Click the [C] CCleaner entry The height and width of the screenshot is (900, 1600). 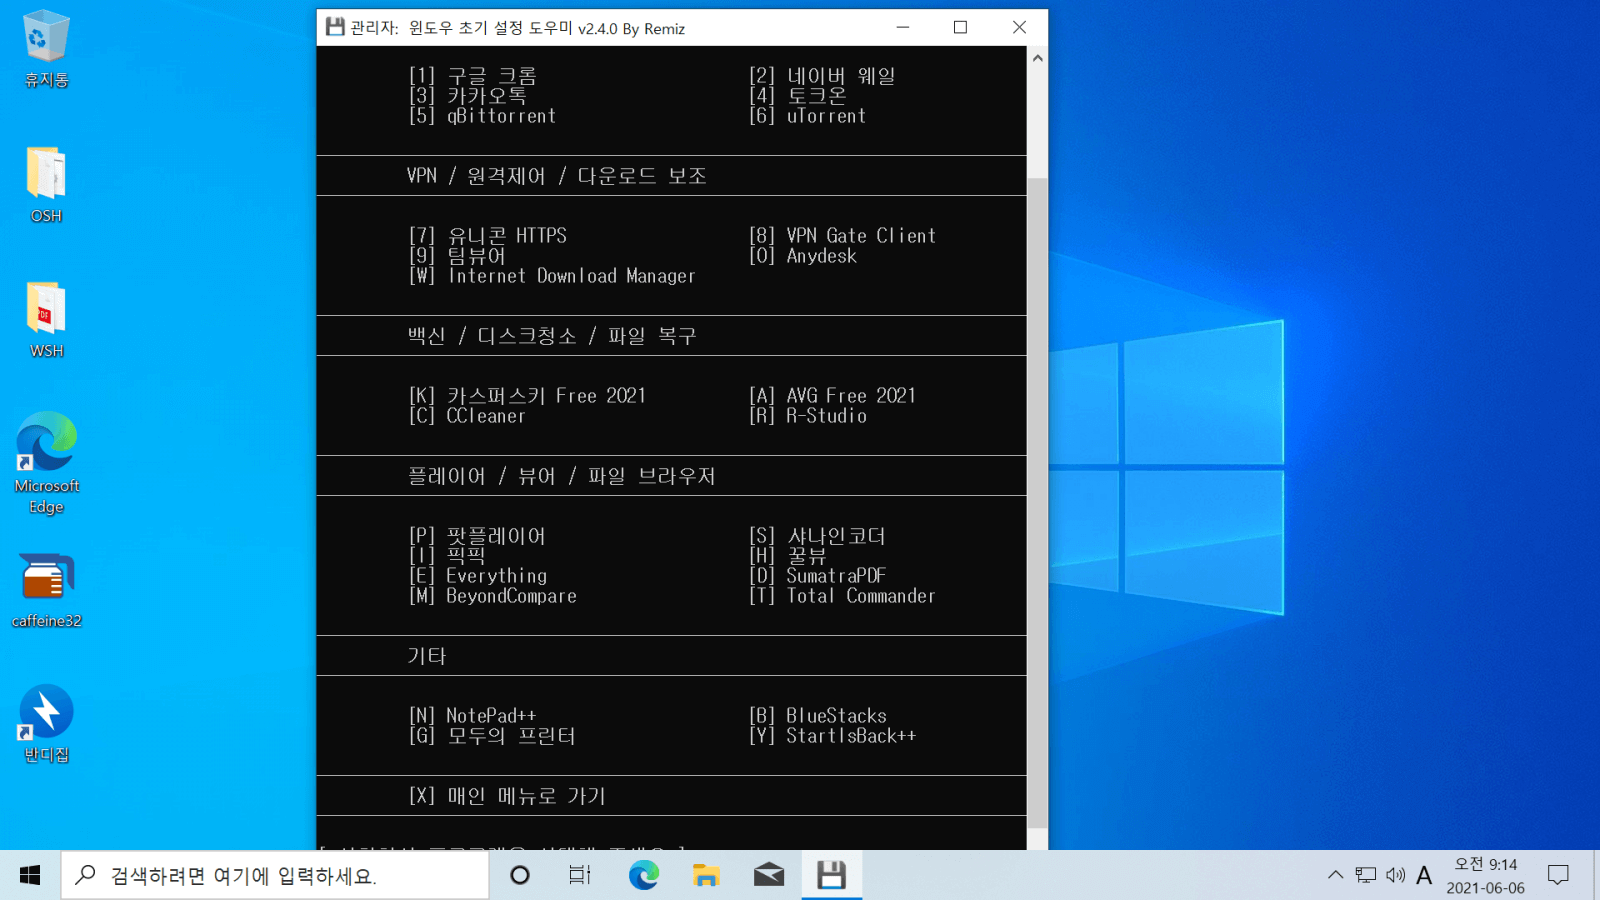(x=467, y=416)
